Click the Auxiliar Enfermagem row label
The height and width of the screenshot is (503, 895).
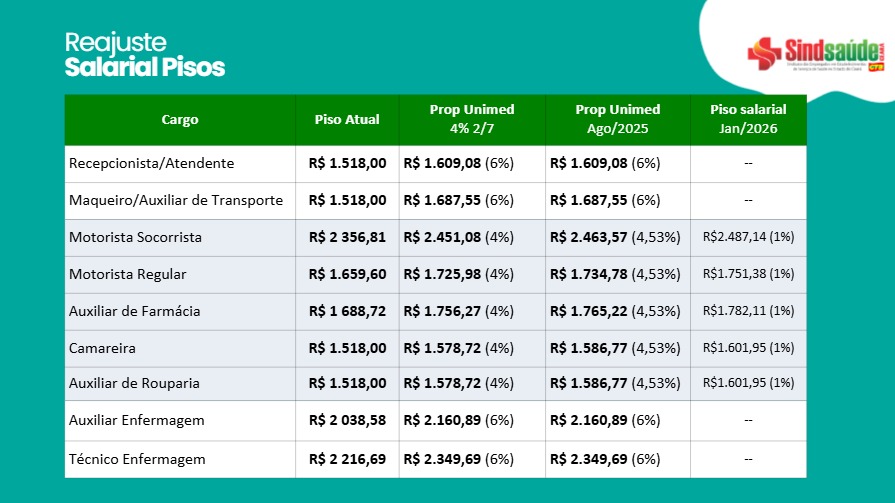click(x=136, y=421)
